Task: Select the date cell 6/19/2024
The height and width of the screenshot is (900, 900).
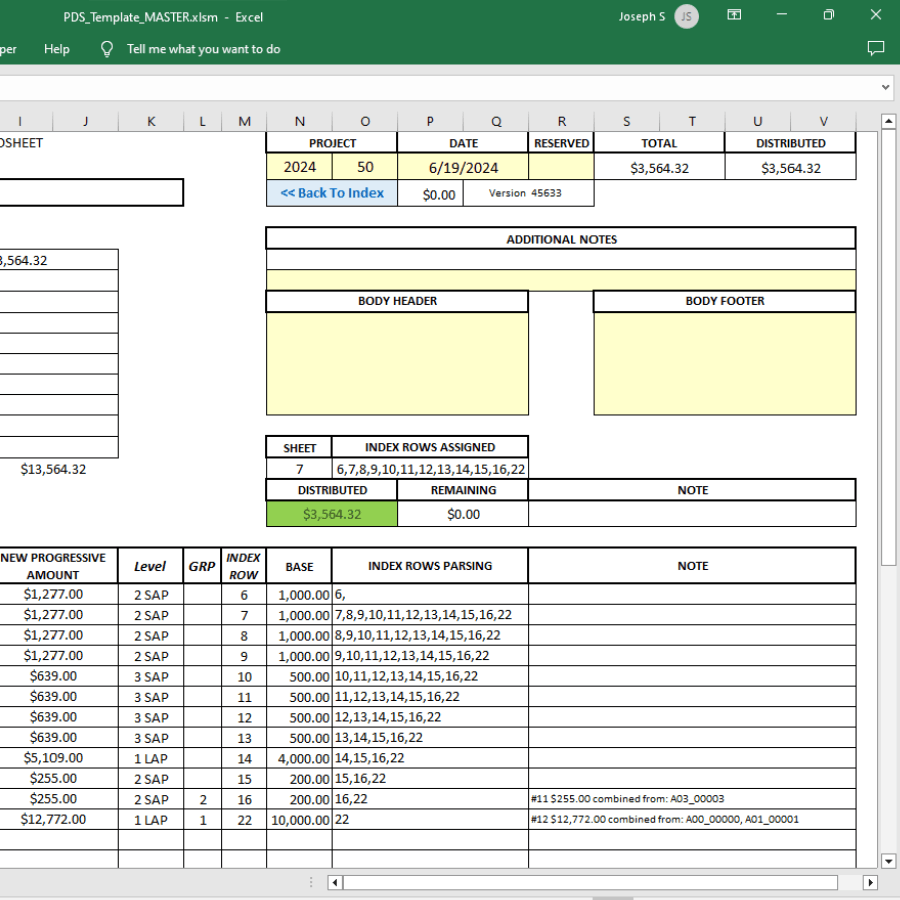Action: point(463,167)
